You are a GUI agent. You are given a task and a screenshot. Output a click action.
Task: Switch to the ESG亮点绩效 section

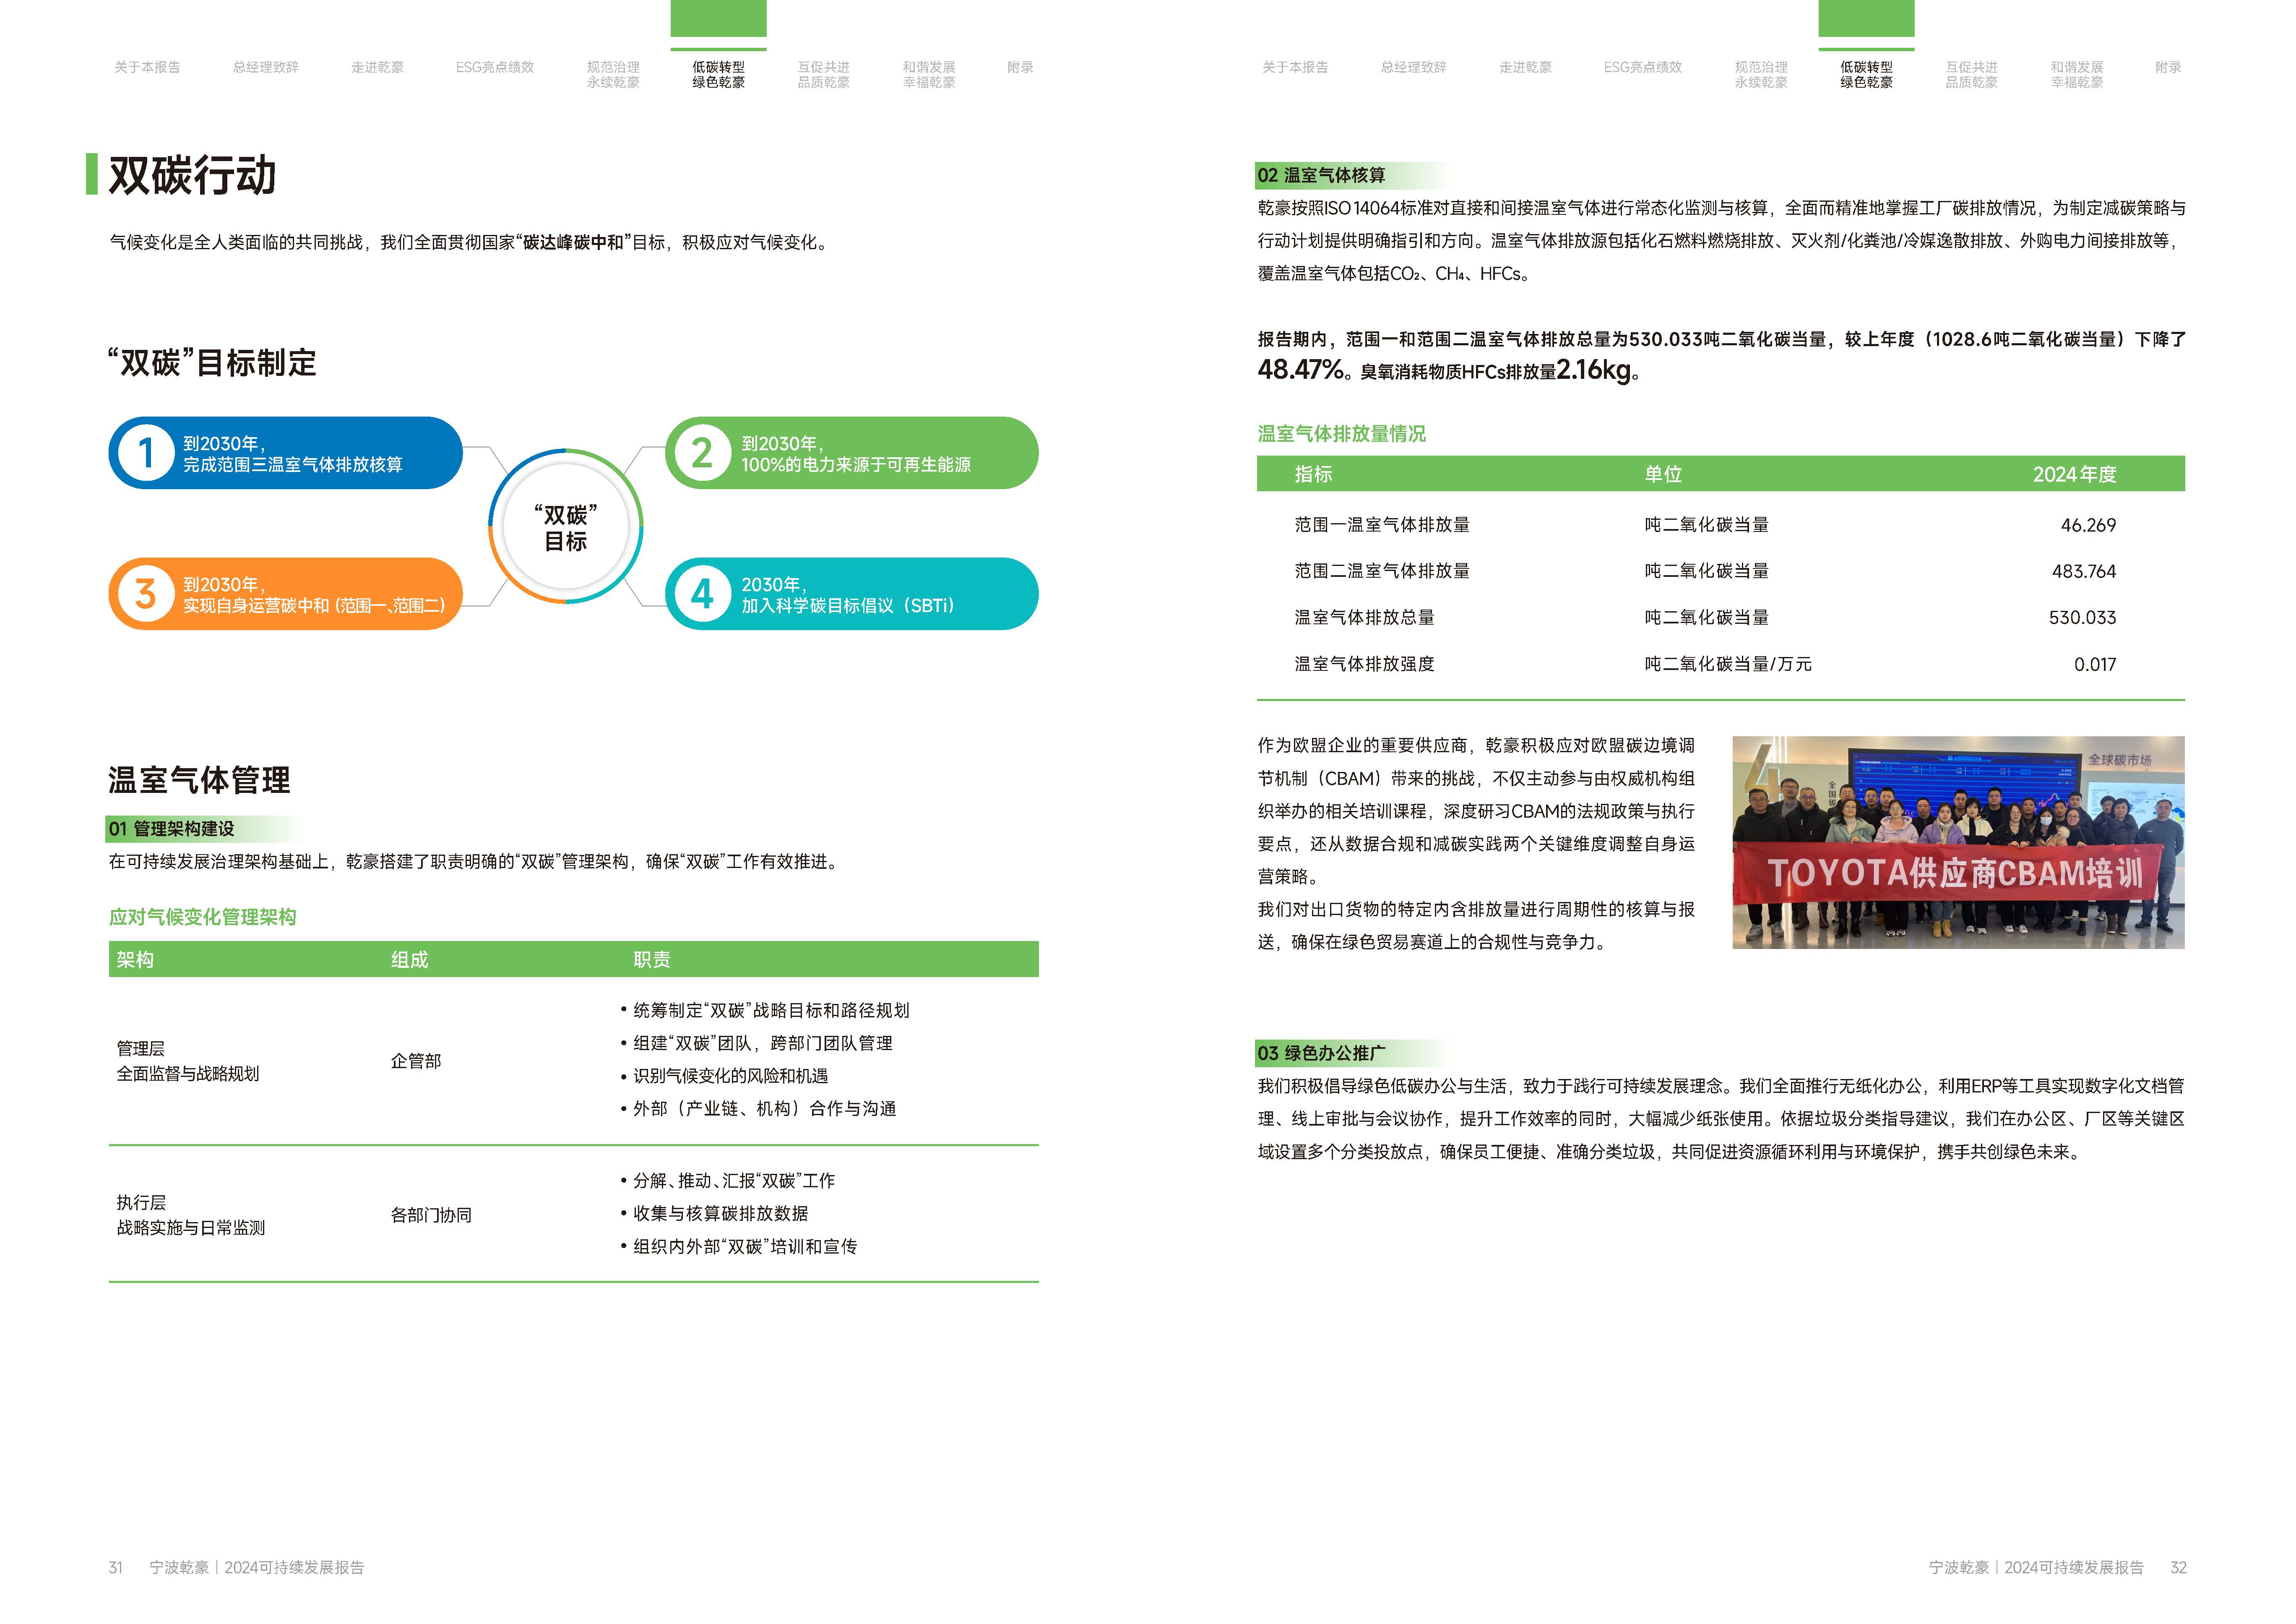pyautogui.click(x=495, y=68)
